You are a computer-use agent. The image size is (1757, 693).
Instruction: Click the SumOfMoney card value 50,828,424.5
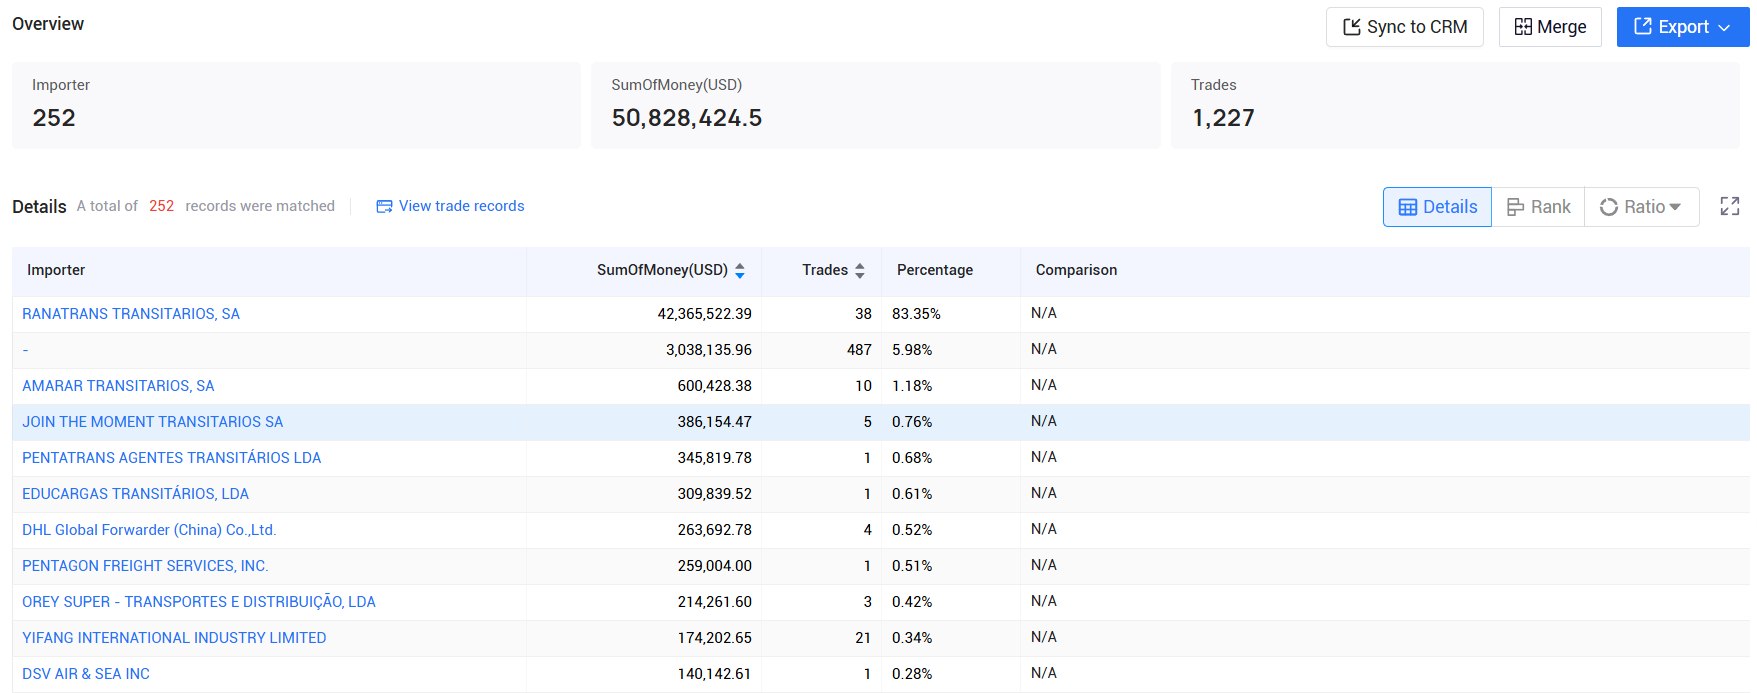(687, 118)
